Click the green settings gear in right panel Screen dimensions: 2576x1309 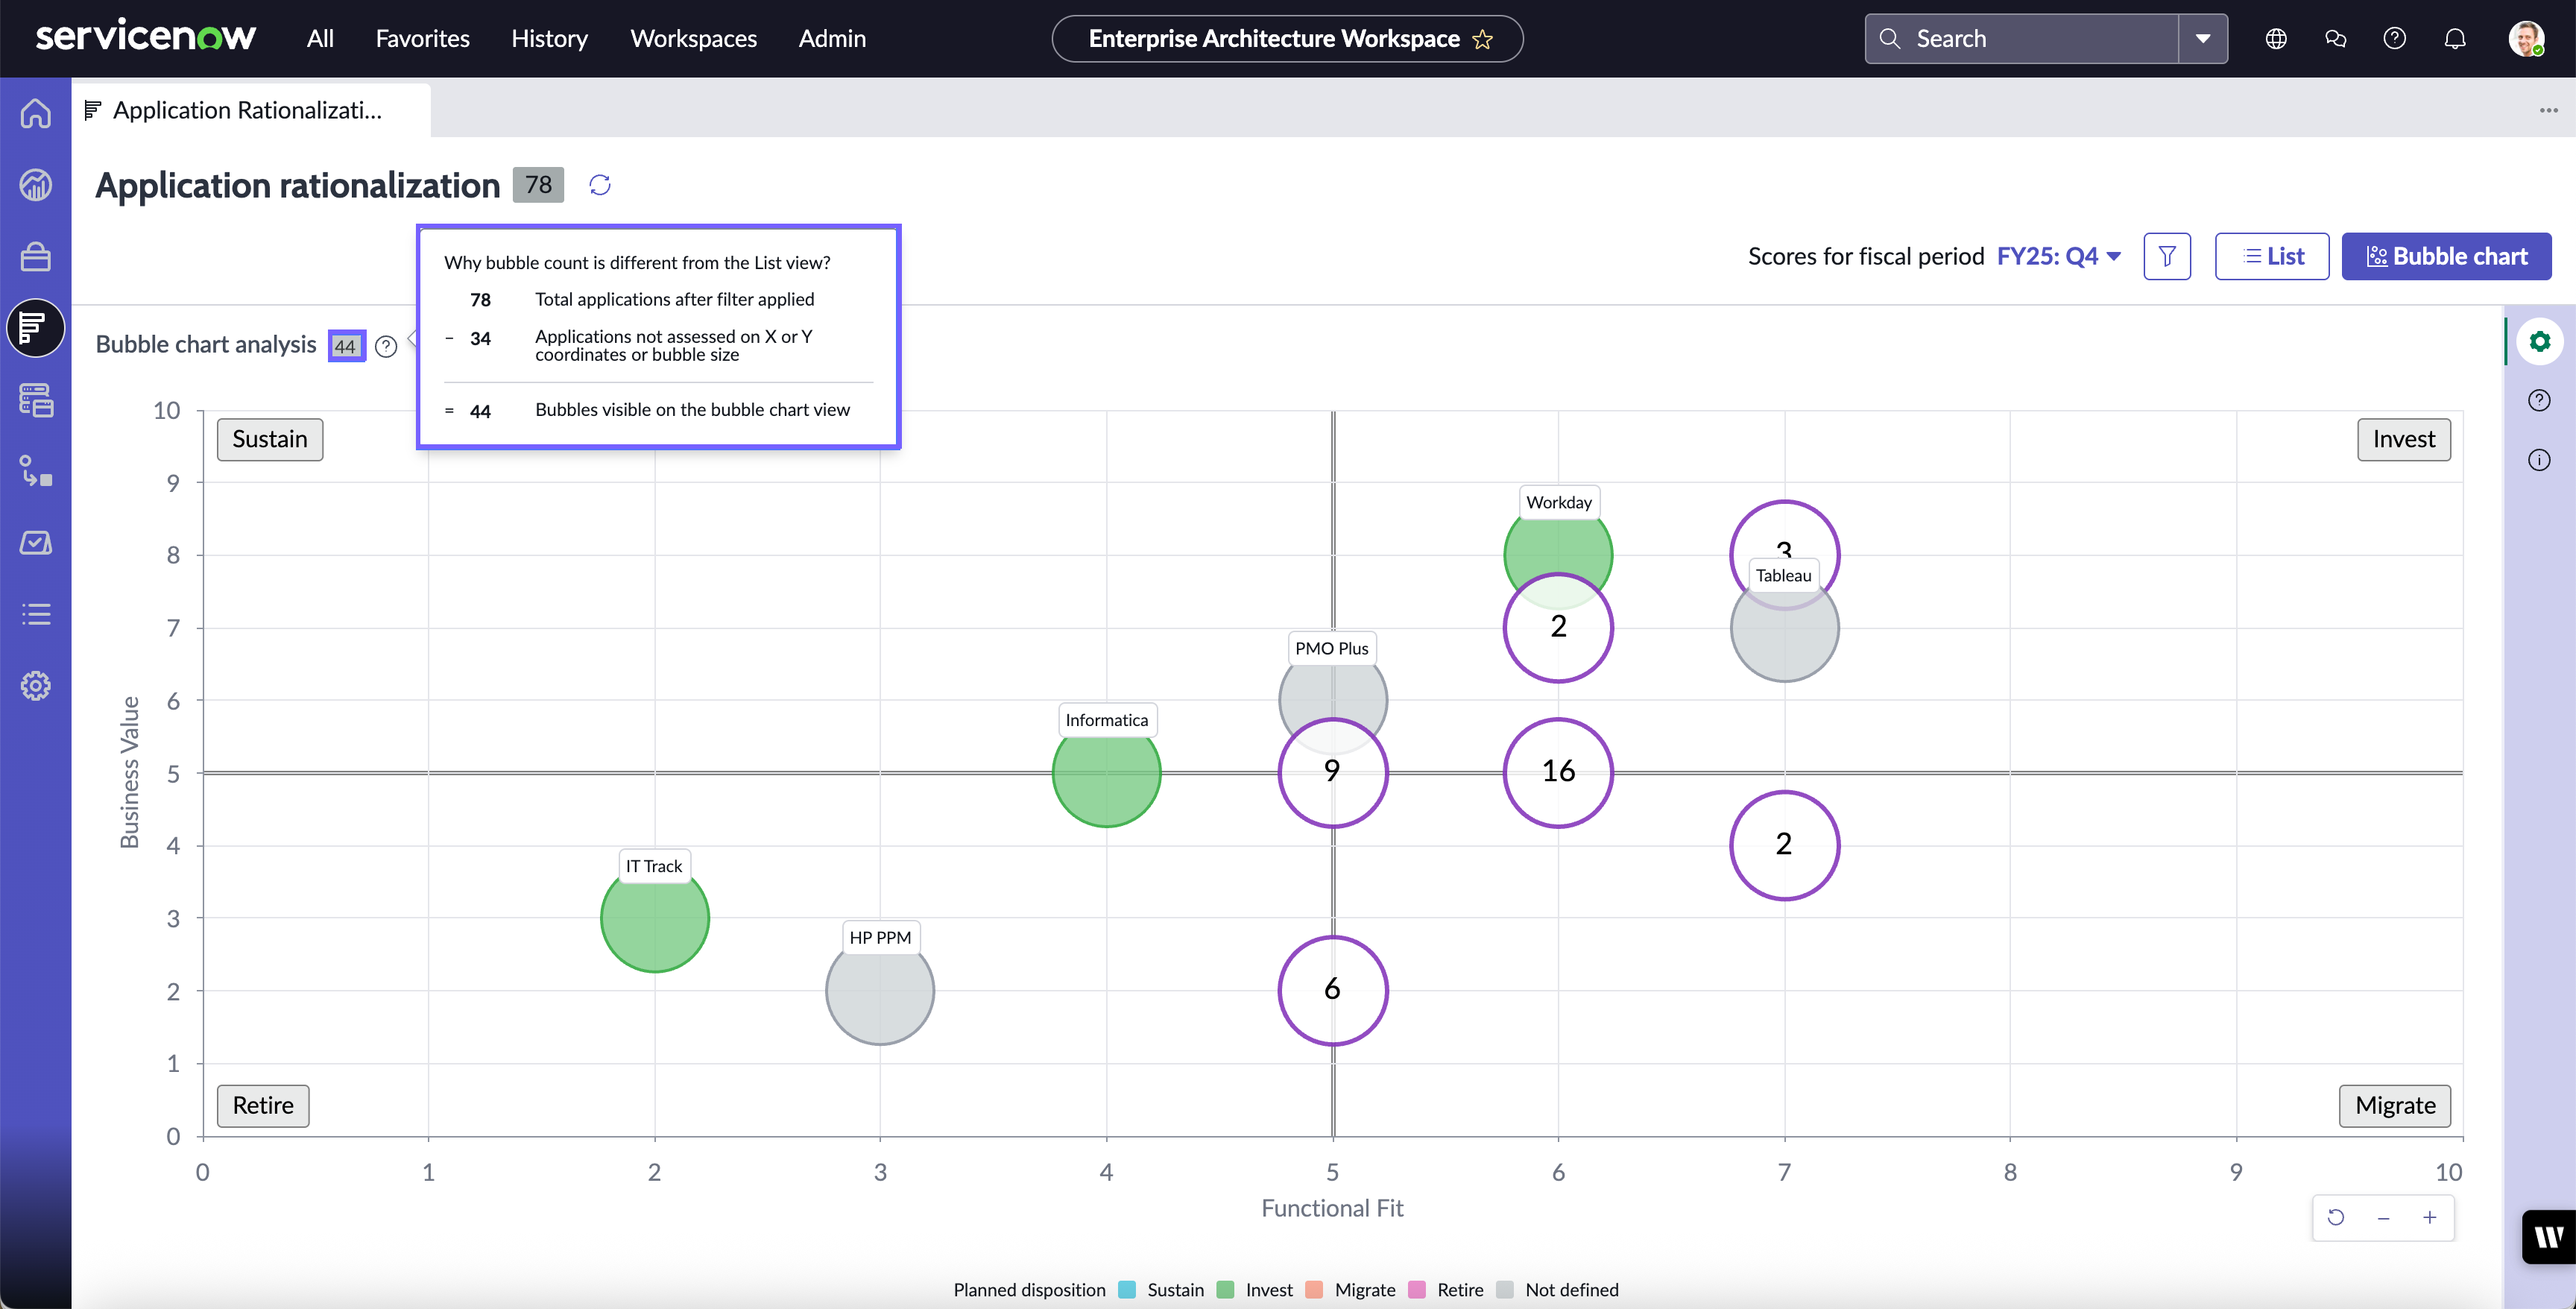(2540, 342)
